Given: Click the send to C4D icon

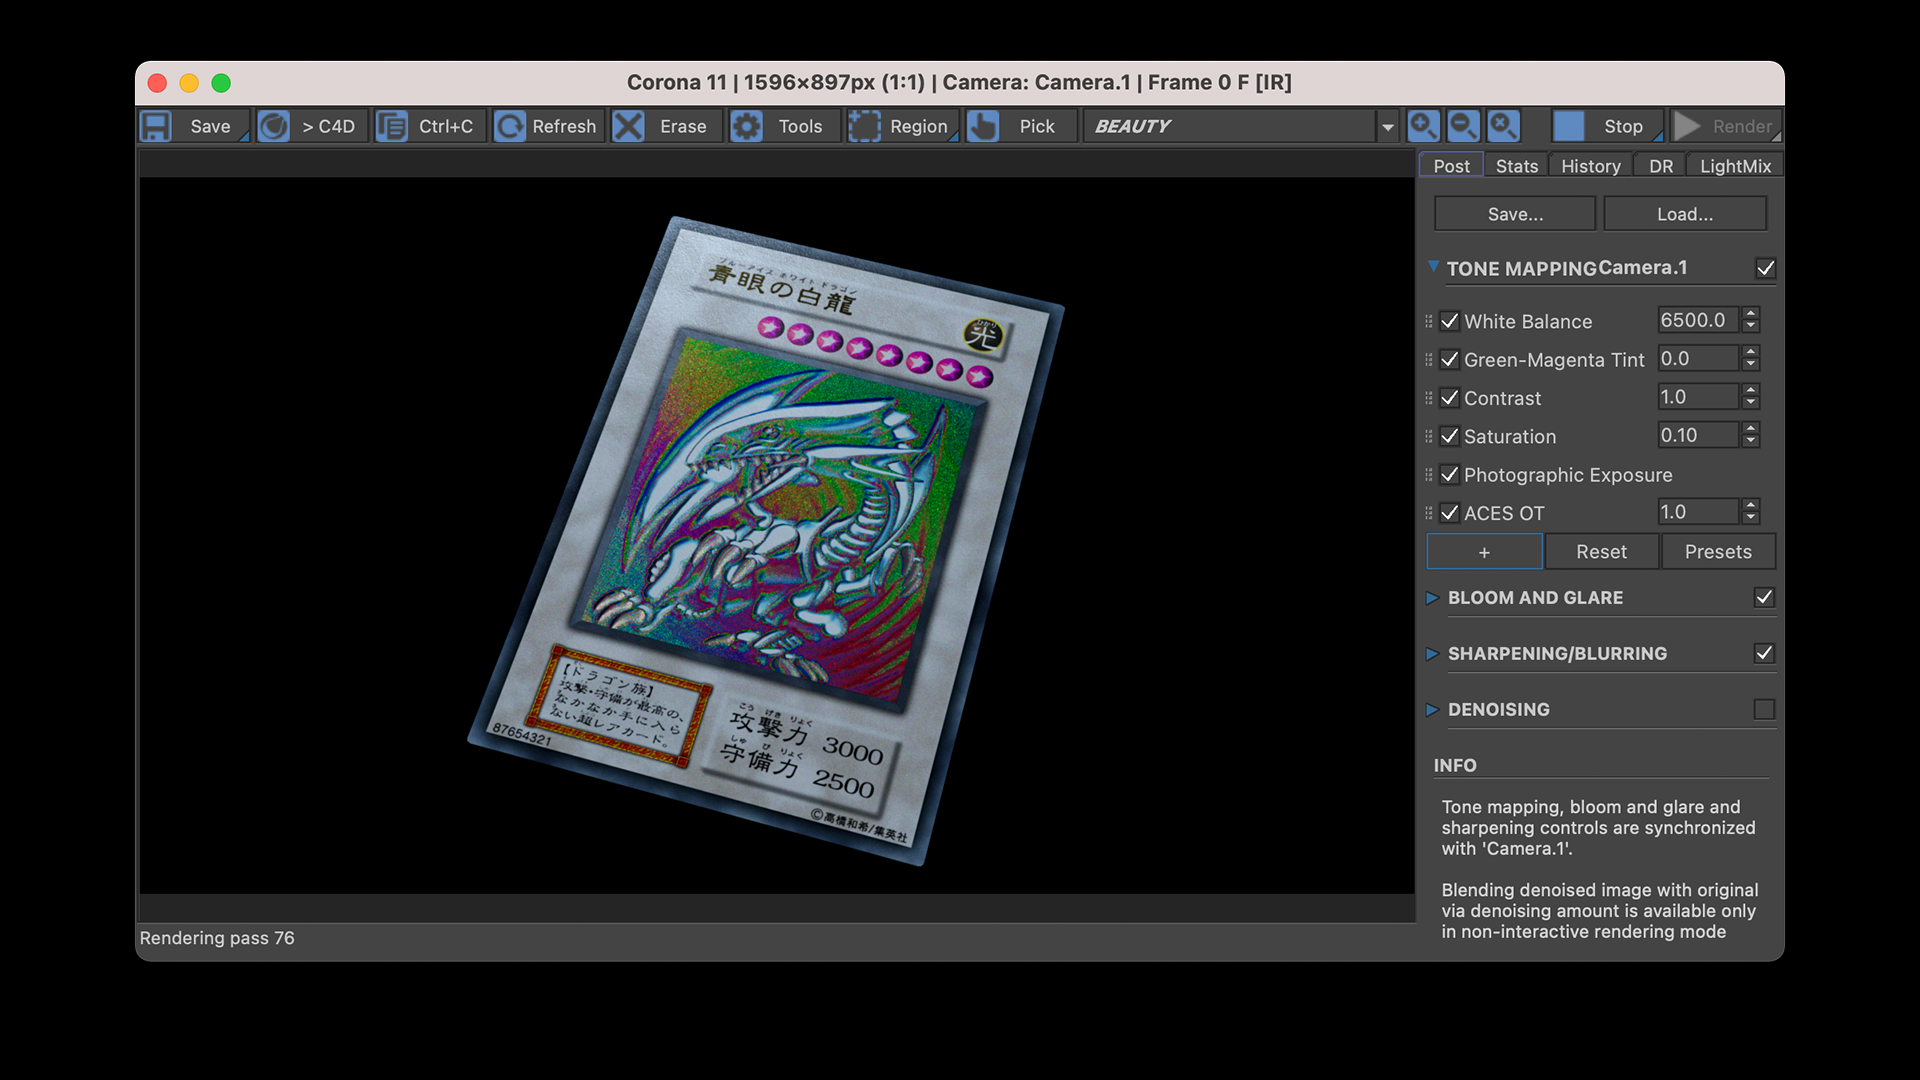Looking at the screenshot, I should point(273,126).
